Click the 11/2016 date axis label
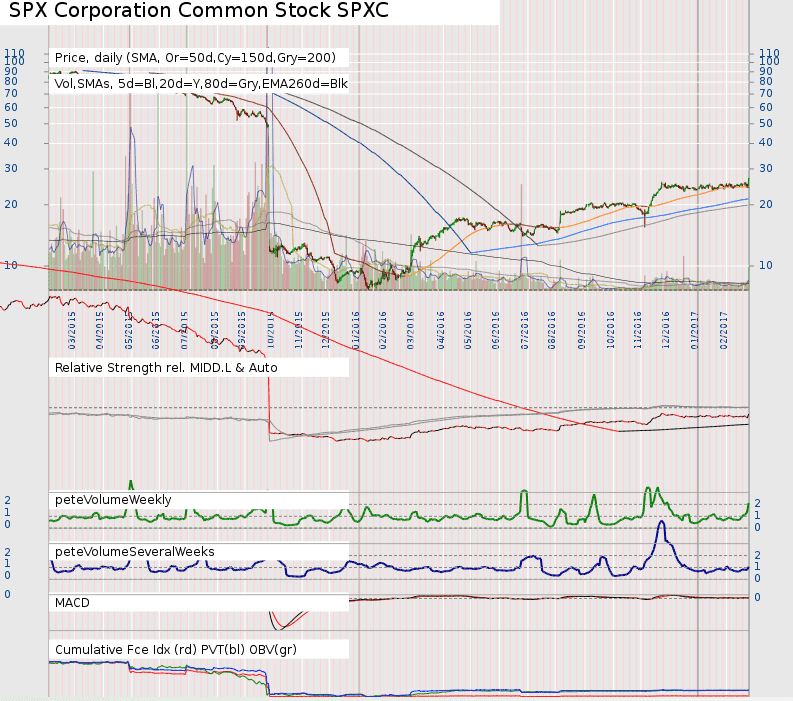This screenshot has height=701, width=793. [x=638, y=330]
